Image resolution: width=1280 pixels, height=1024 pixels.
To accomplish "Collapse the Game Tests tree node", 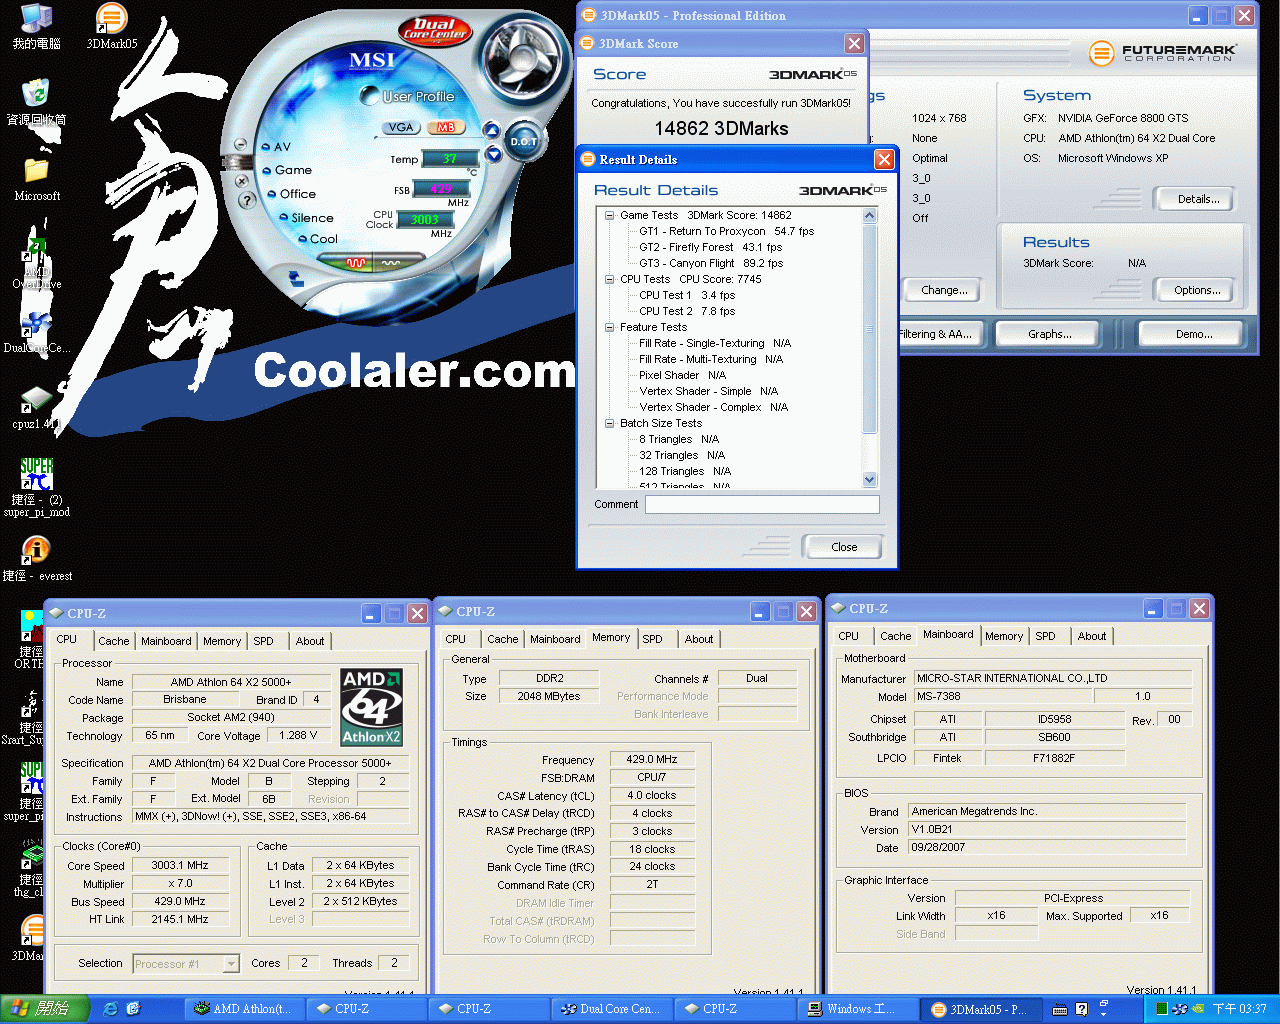I will pyautogui.click(x=609, y=215).
